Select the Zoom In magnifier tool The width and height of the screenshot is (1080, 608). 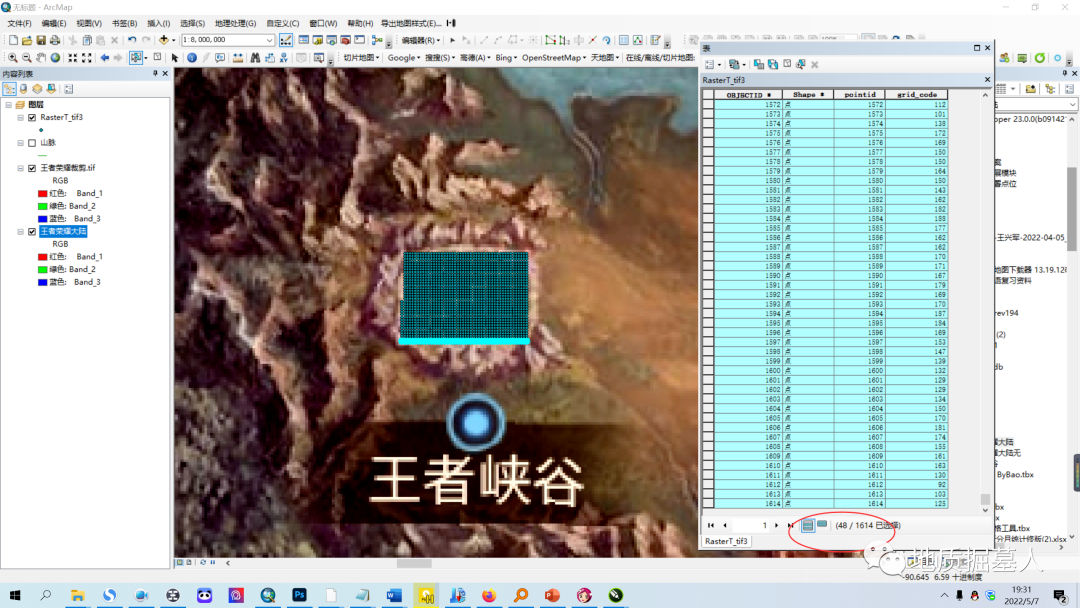coord(13,58)
